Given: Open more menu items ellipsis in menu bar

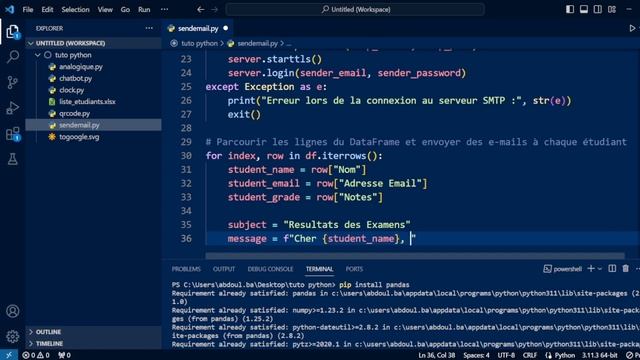Looking at the screenshot, I should [164, 9].
